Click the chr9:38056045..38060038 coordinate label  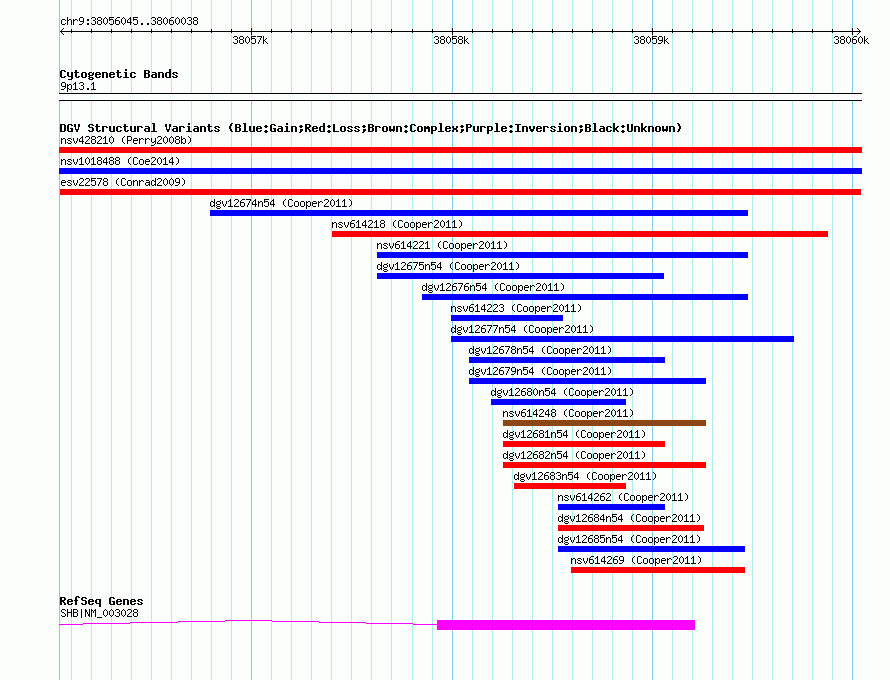[x=129, y=21]
